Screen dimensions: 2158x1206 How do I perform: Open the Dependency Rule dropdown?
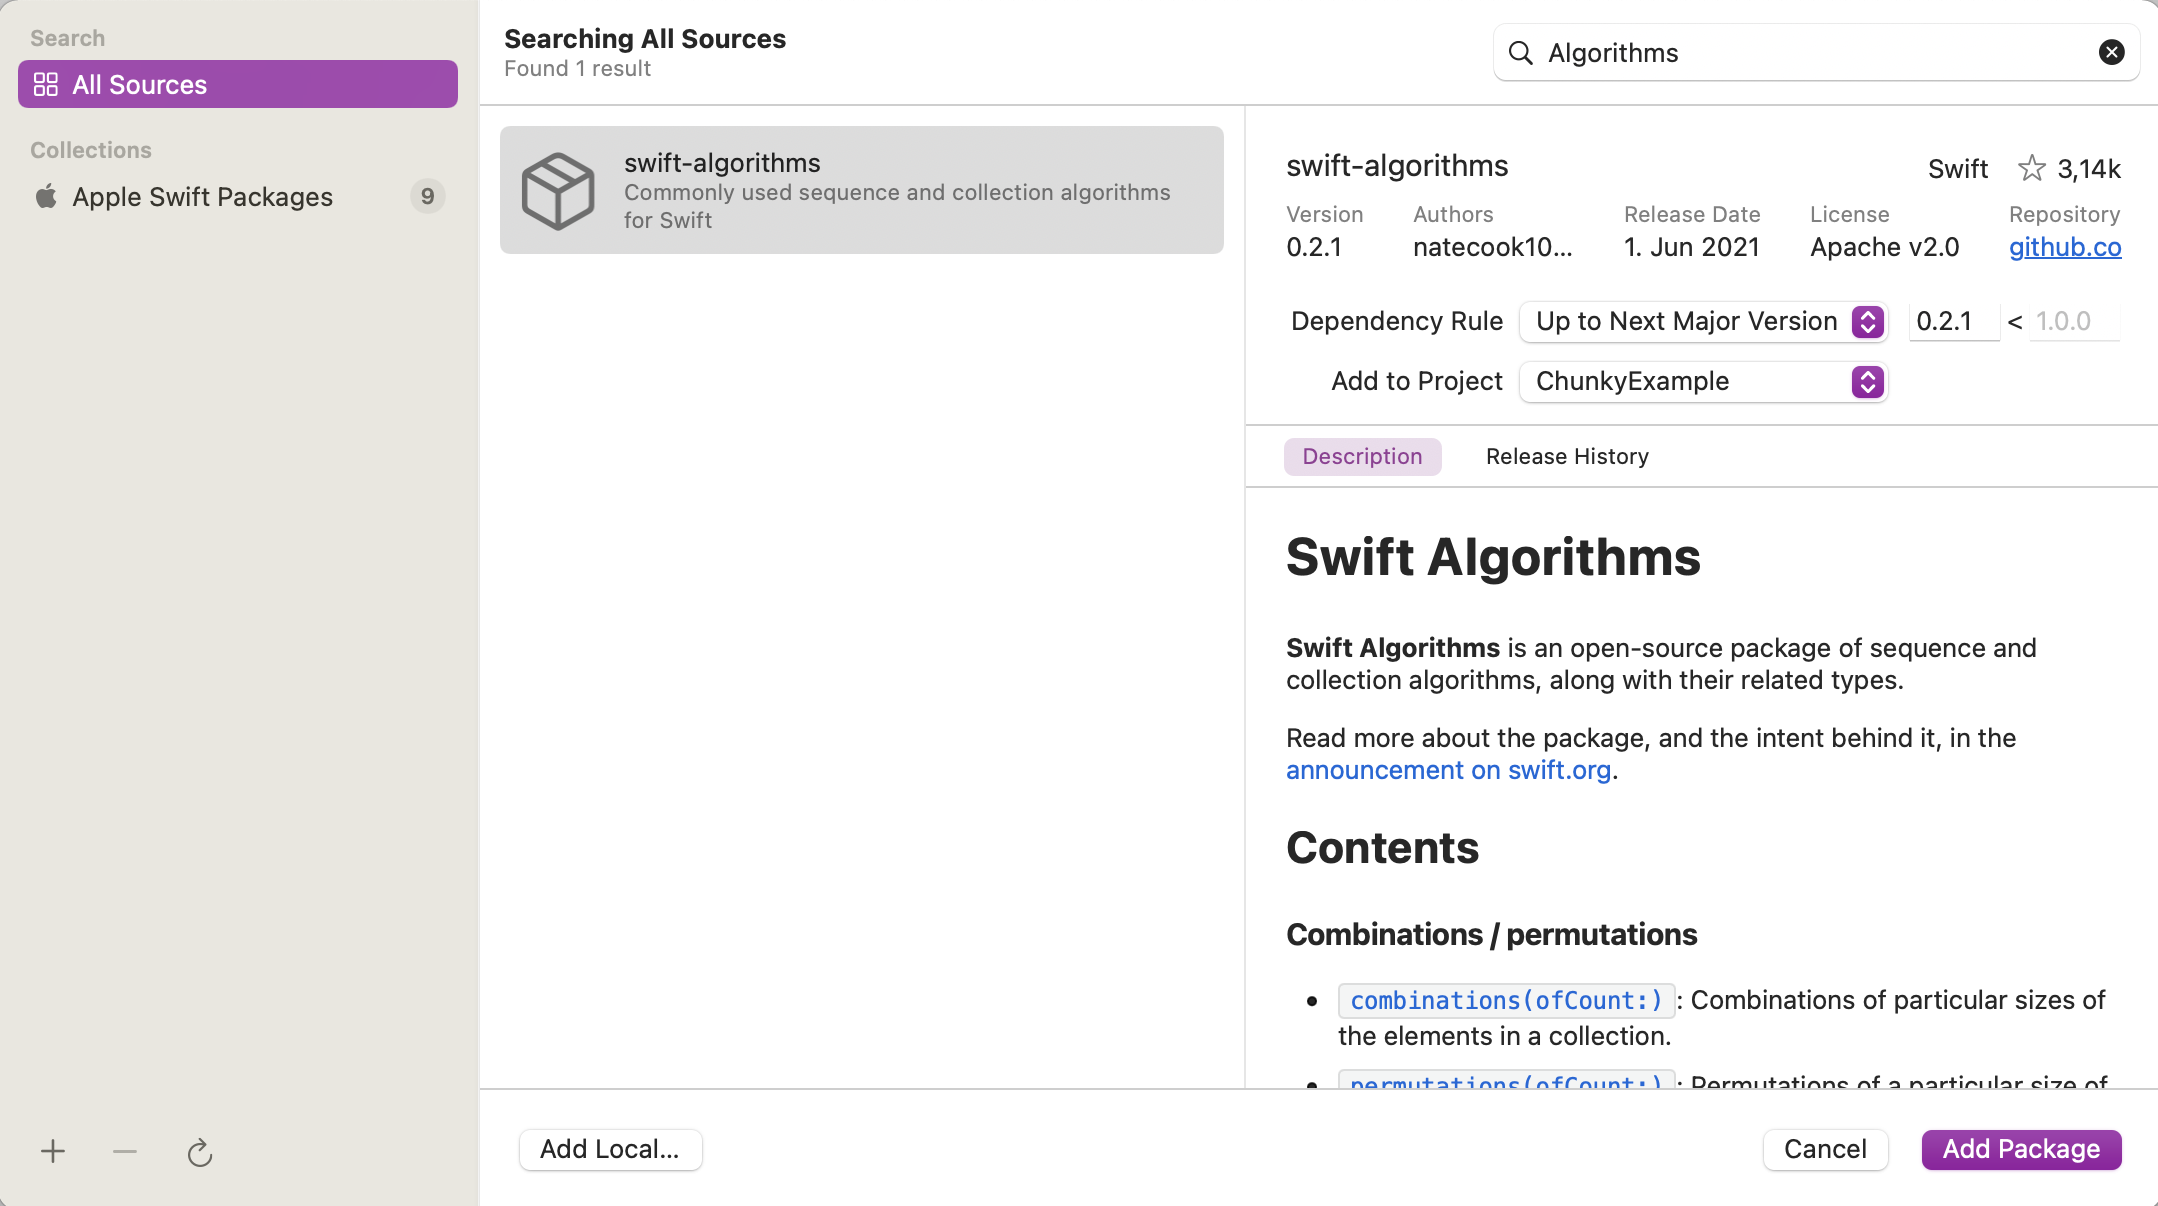click(1703, 321)
